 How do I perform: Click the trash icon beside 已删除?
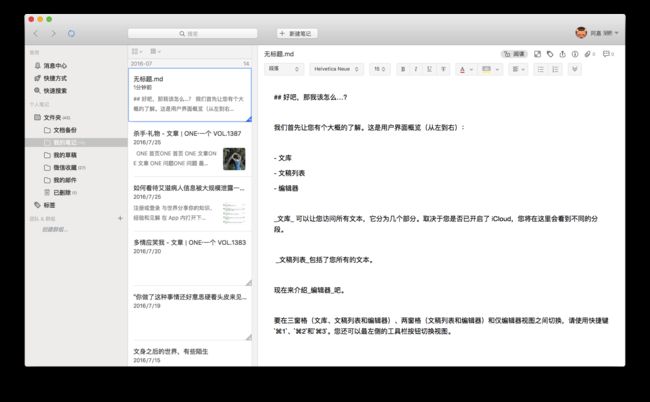[47, 192]
